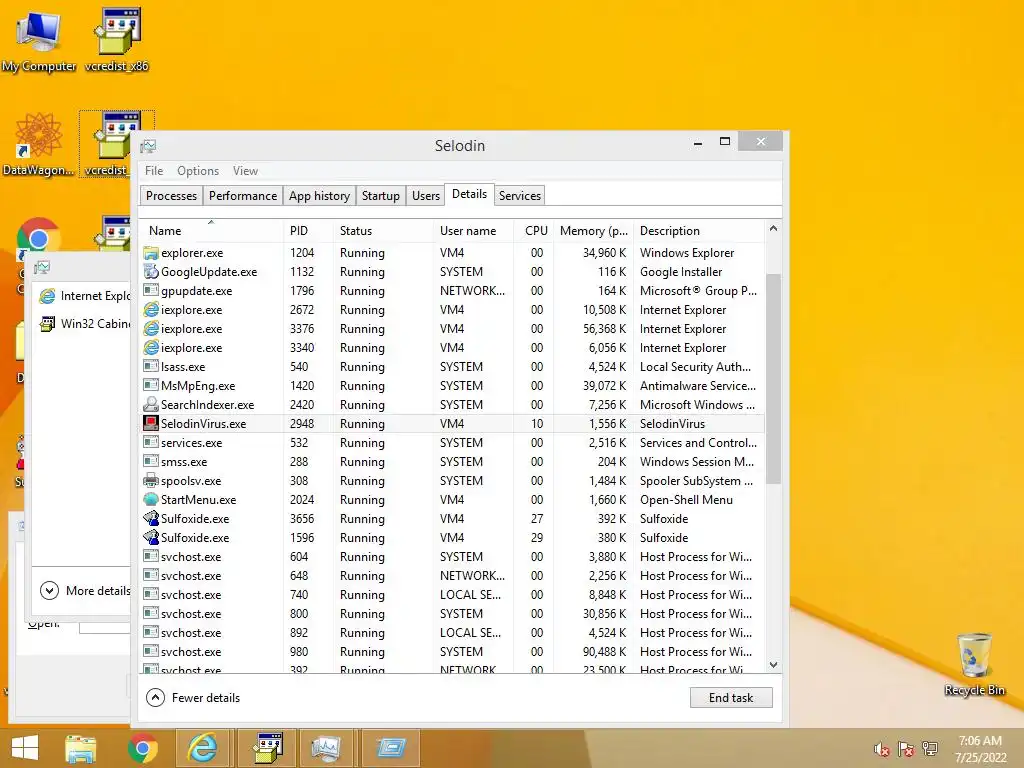Click the installer taskbar icon

point(266,748)
